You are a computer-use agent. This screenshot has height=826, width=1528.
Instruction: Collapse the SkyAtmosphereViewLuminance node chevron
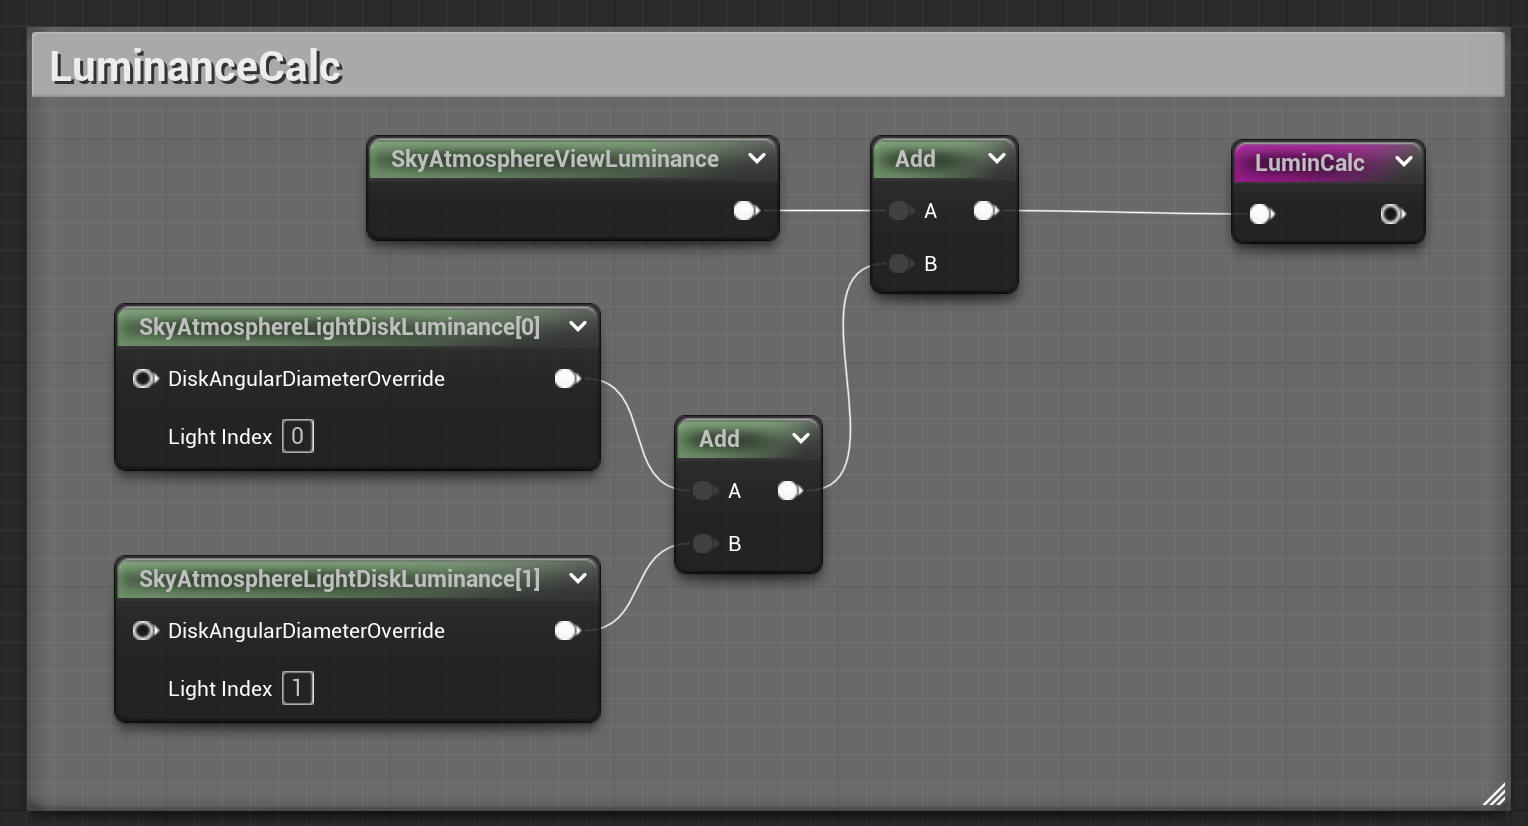(757, 158)
